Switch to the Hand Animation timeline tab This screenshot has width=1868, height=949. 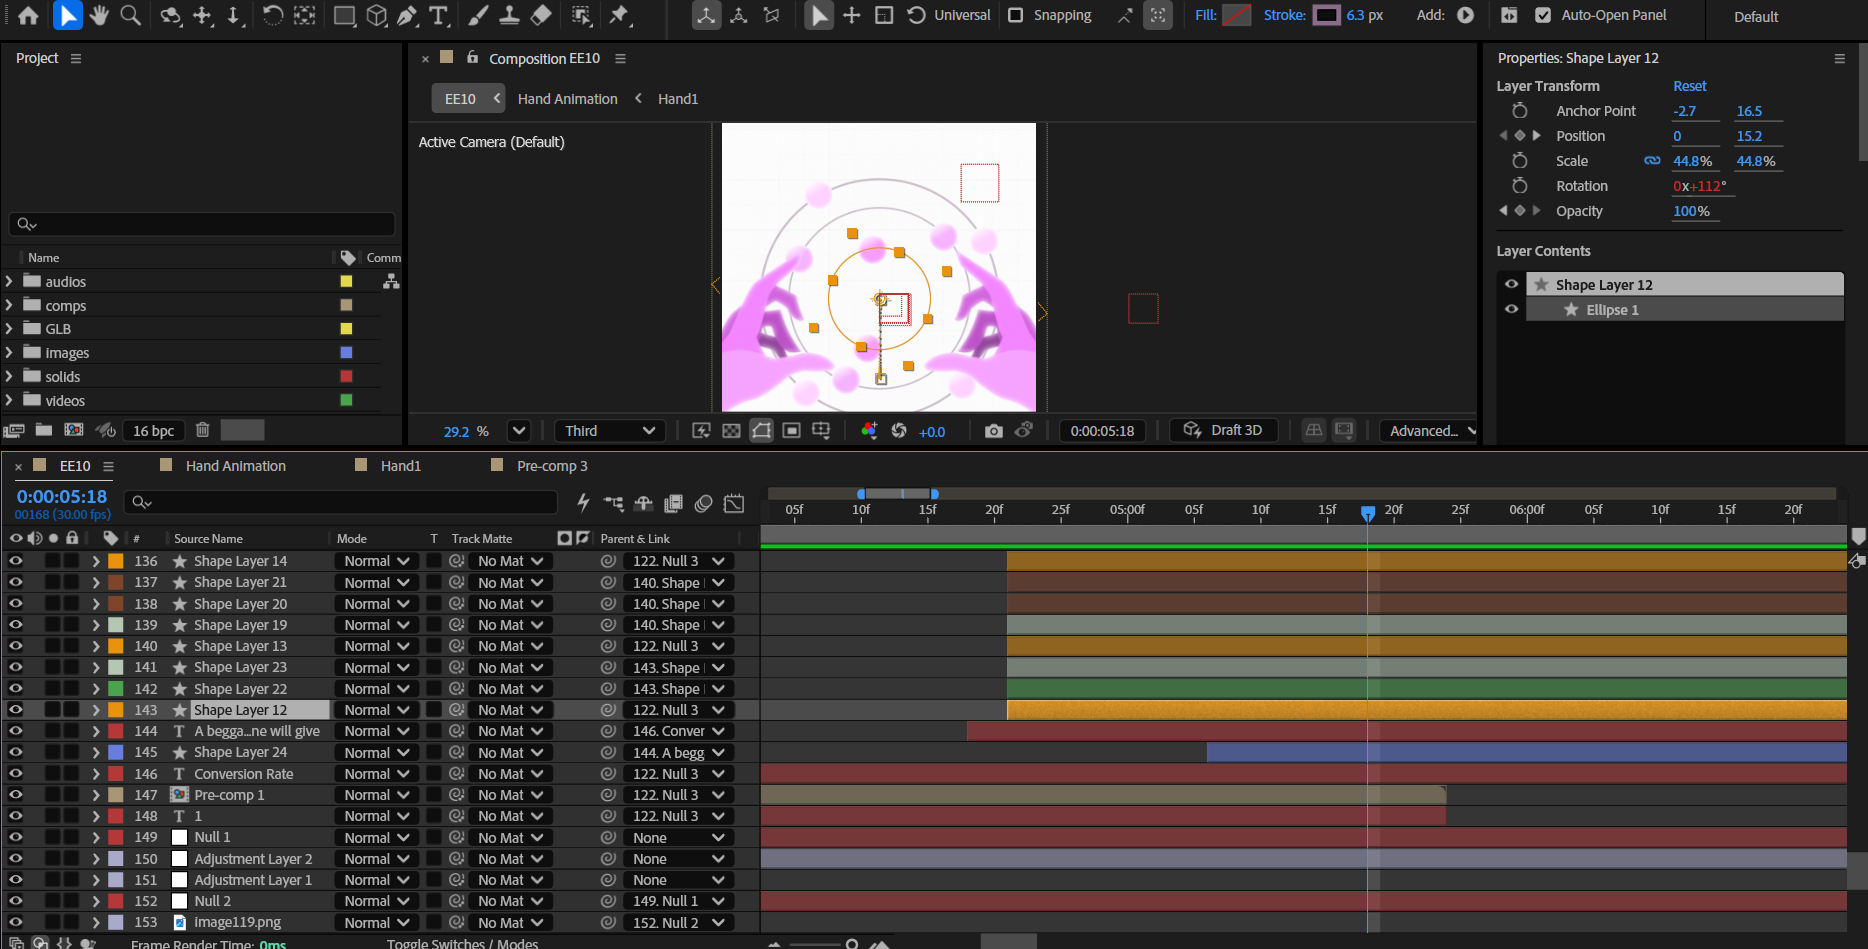pos(235,466)
